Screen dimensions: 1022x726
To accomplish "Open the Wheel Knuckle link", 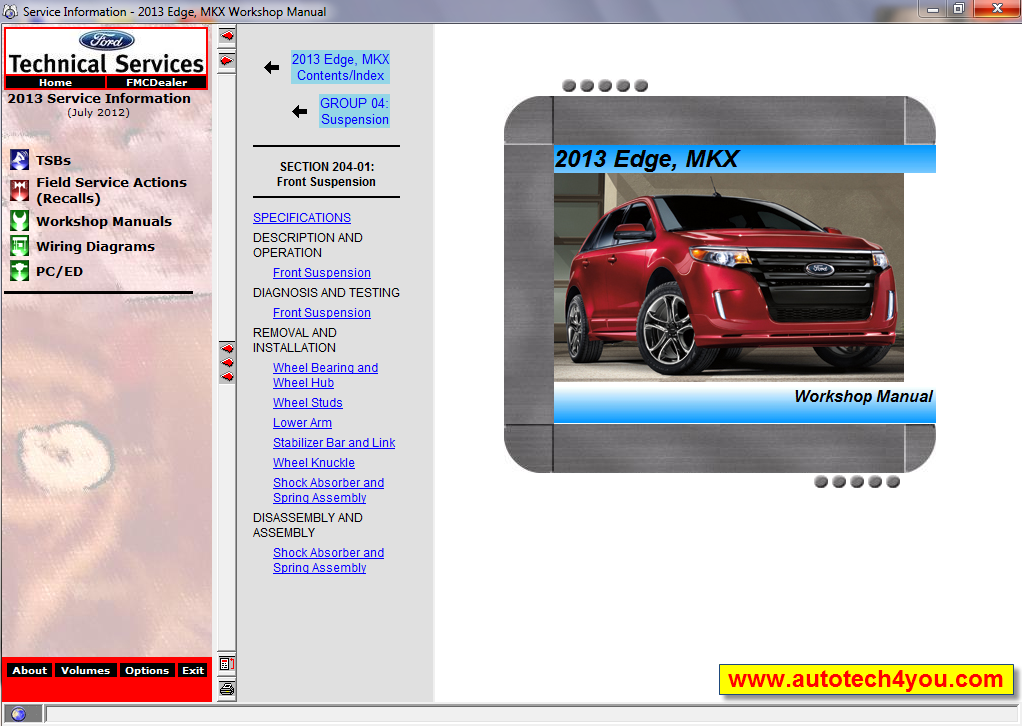I will 314,463.
